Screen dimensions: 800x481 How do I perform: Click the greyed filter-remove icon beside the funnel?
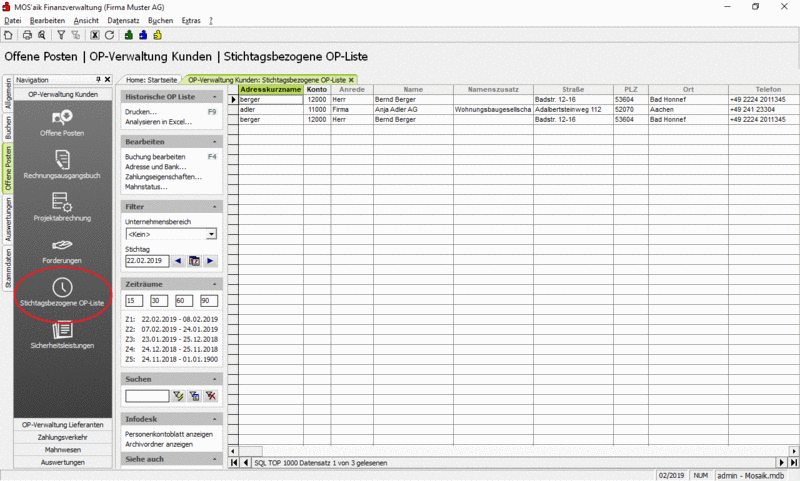point(76,35)
